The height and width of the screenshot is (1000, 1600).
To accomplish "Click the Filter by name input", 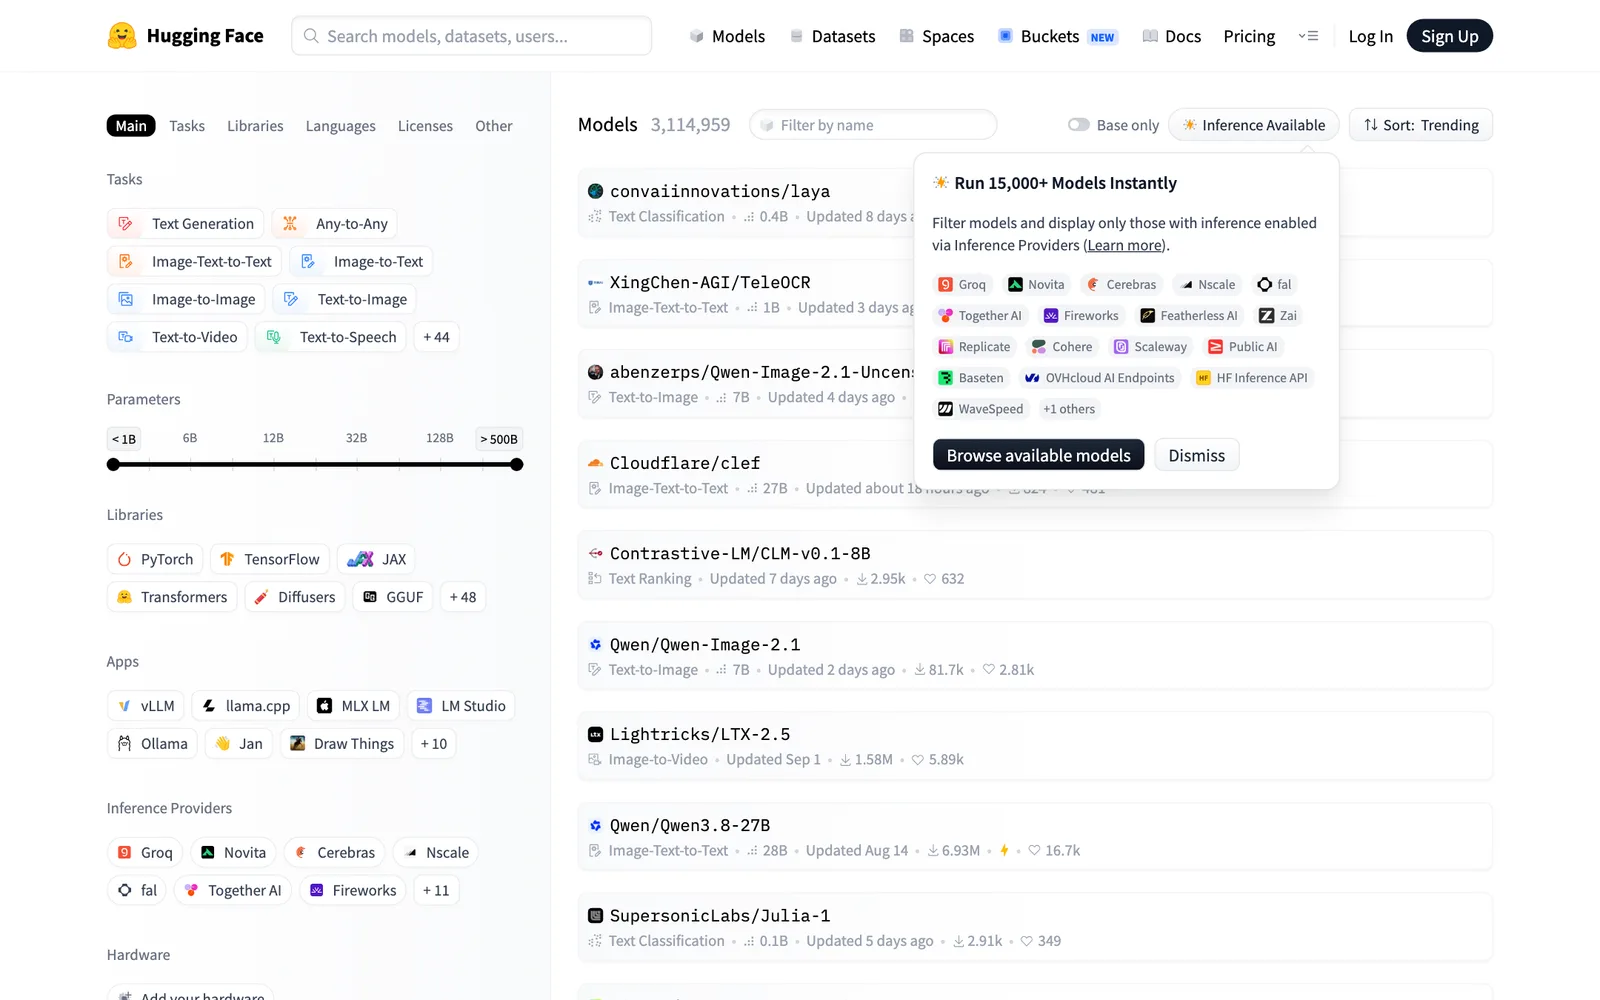I will click(x=873, y=125).
